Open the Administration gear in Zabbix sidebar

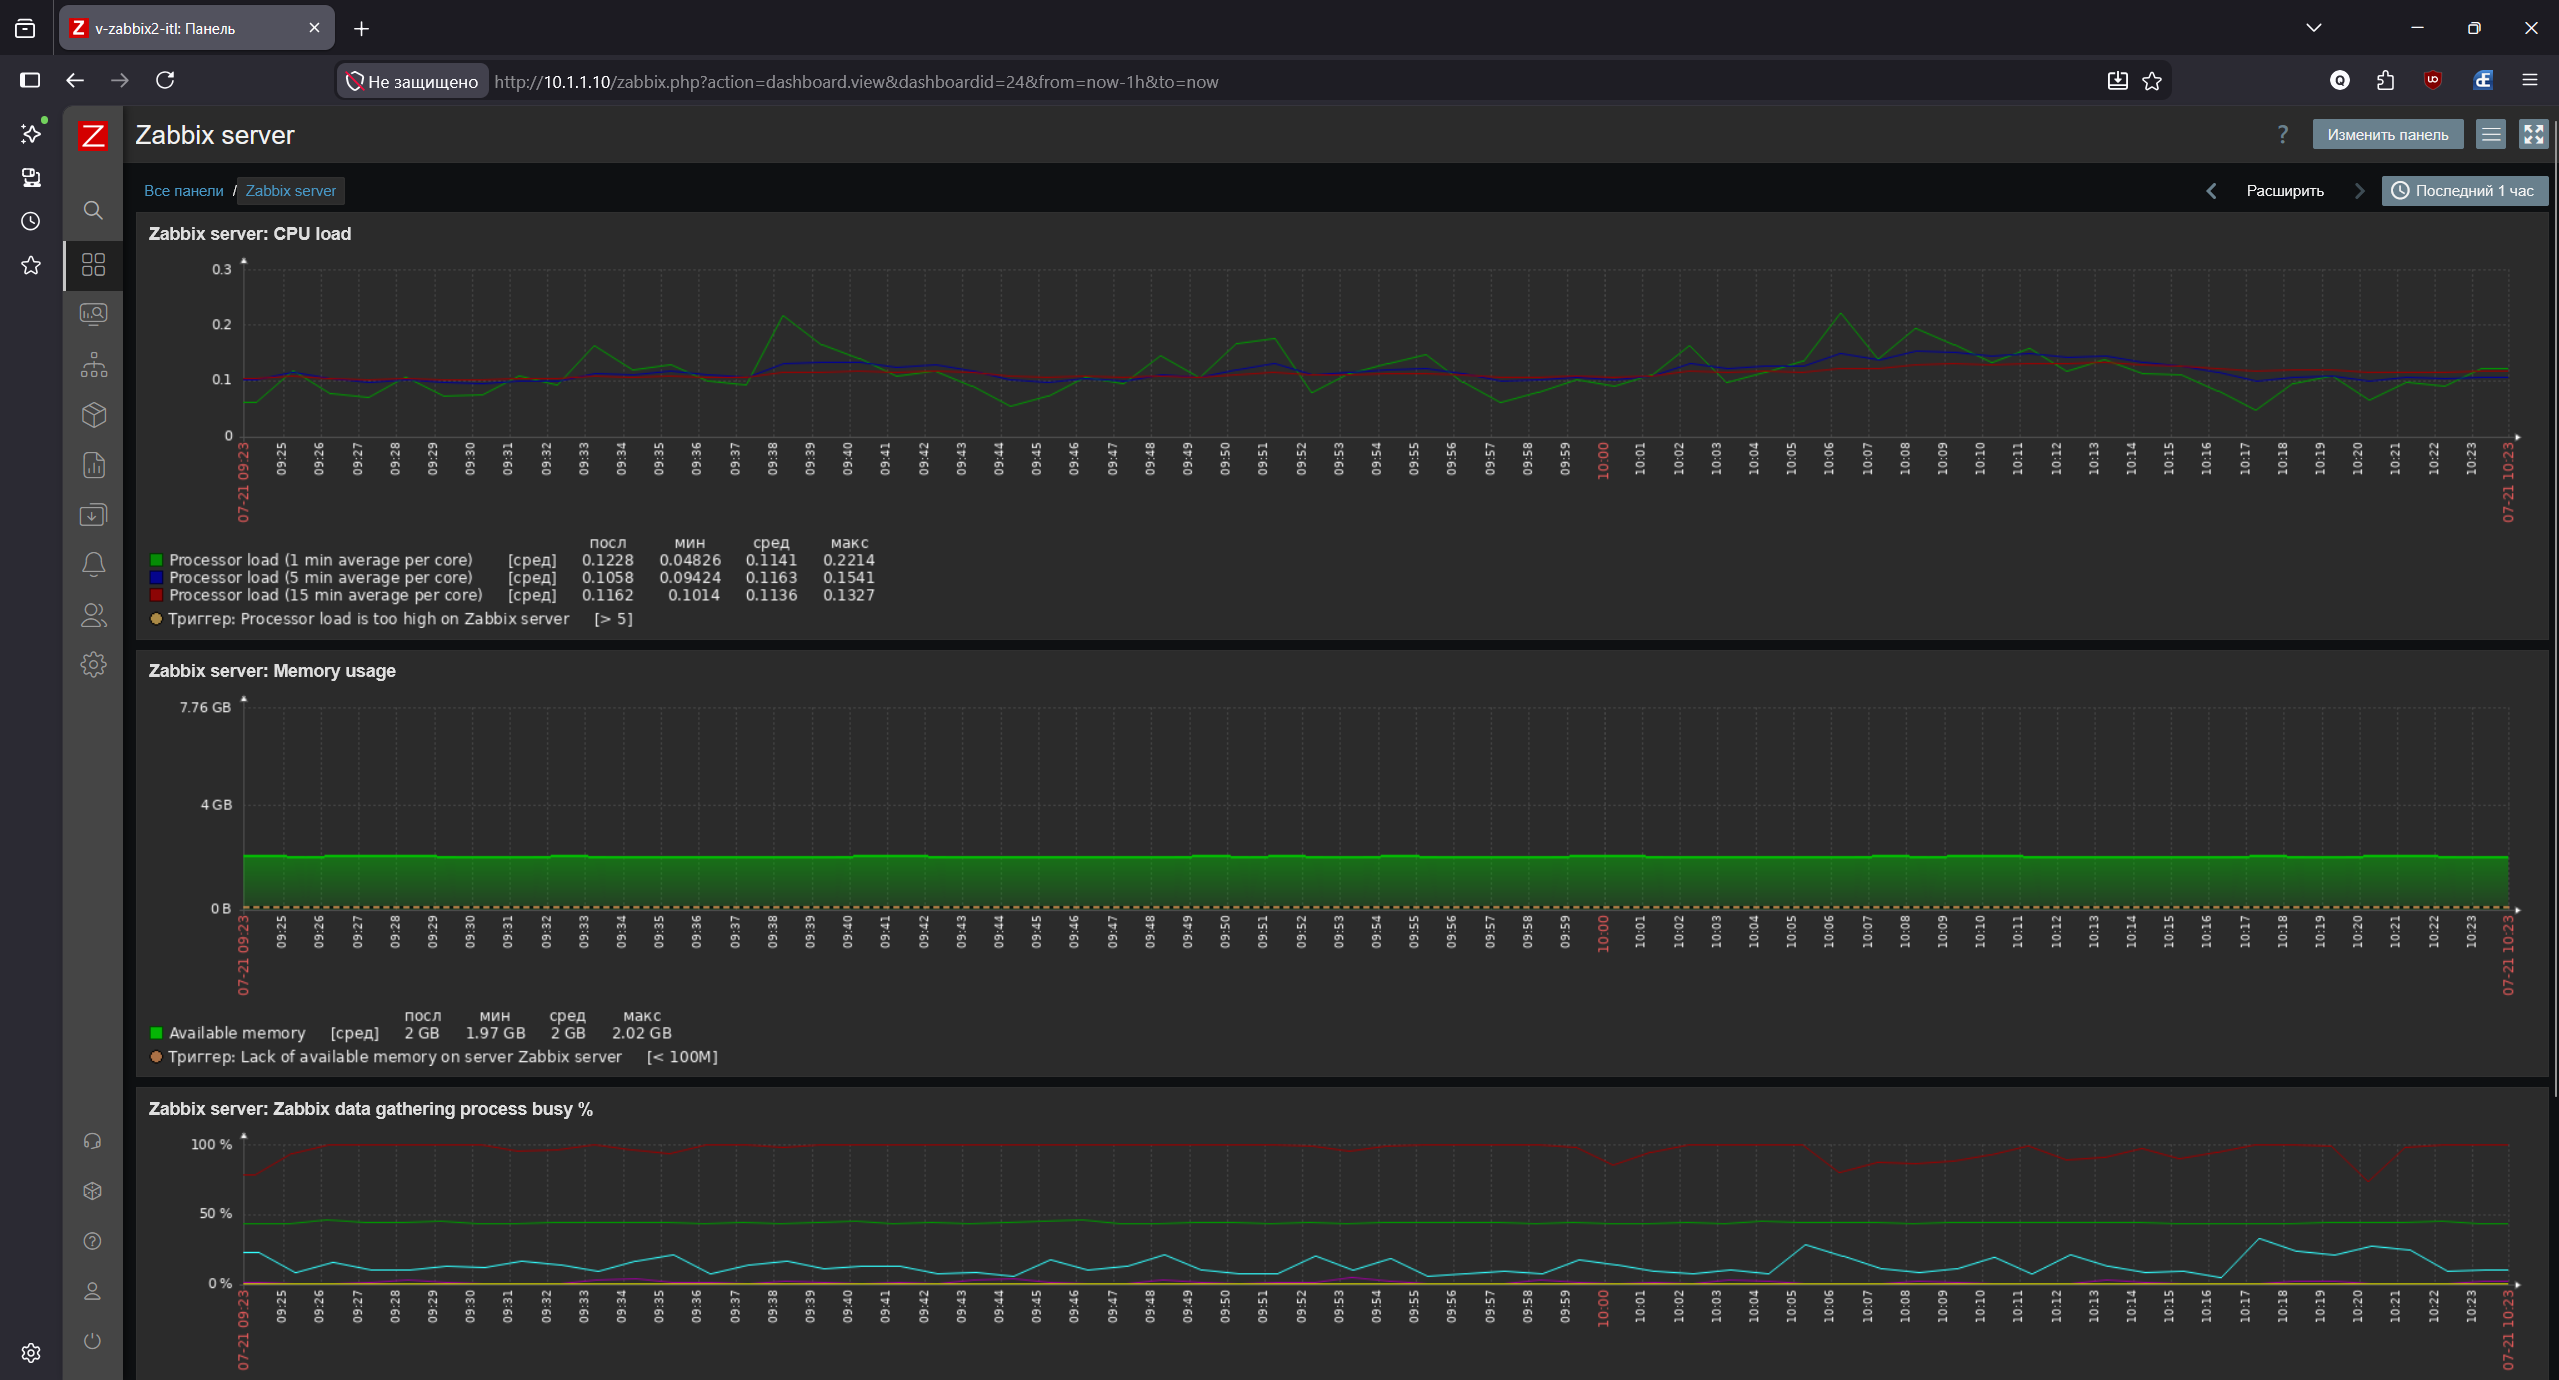[x=93, y=665]
